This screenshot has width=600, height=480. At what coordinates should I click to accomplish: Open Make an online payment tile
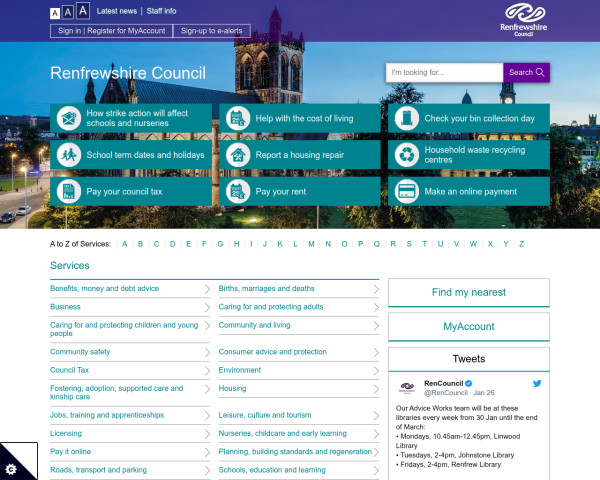[469, 191]
